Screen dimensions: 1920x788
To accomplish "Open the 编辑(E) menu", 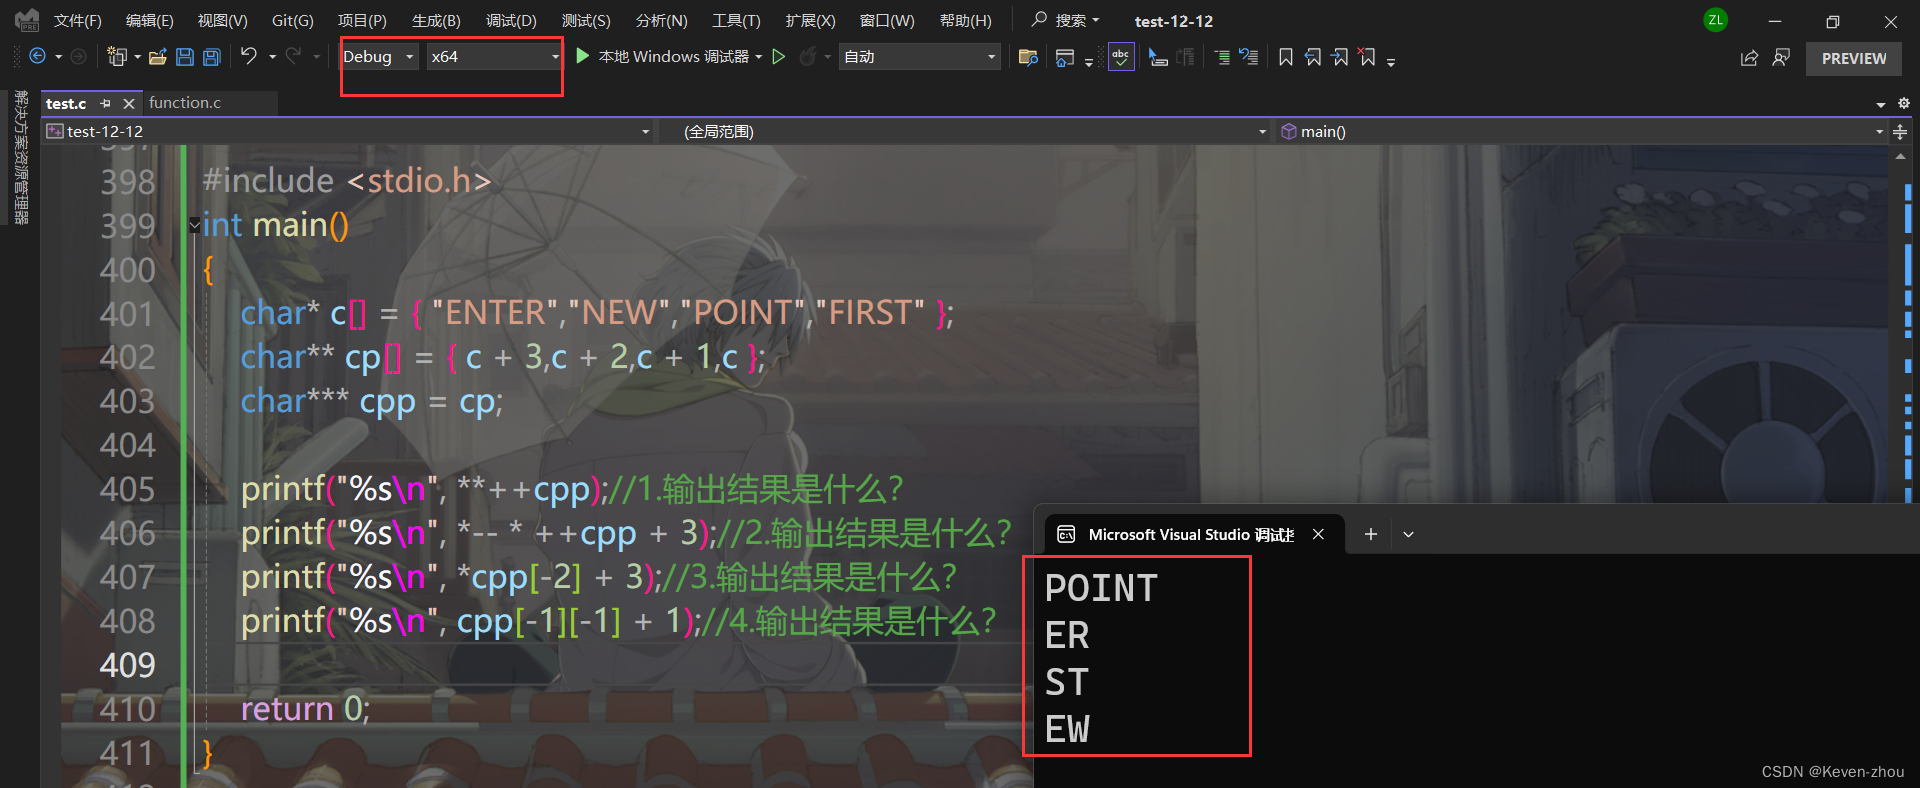I will click(150, 21).
